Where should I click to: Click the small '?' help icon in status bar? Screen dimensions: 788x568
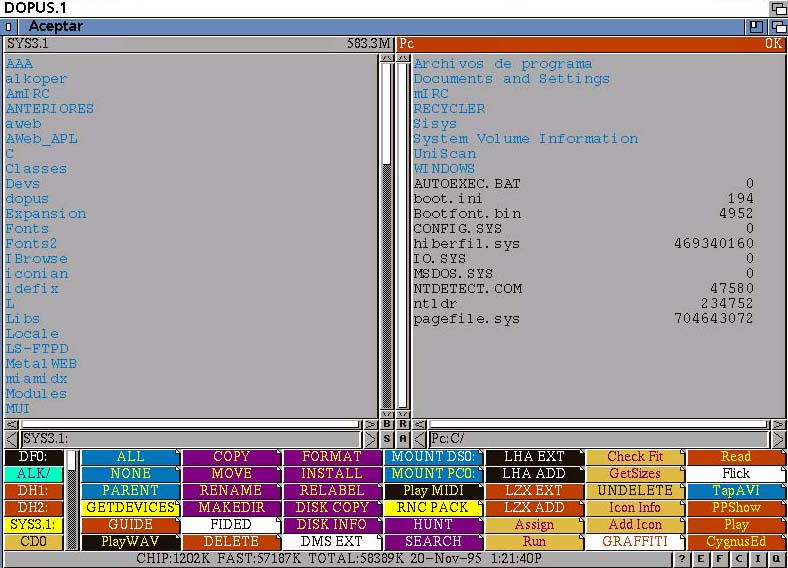[x=683, y=559]
